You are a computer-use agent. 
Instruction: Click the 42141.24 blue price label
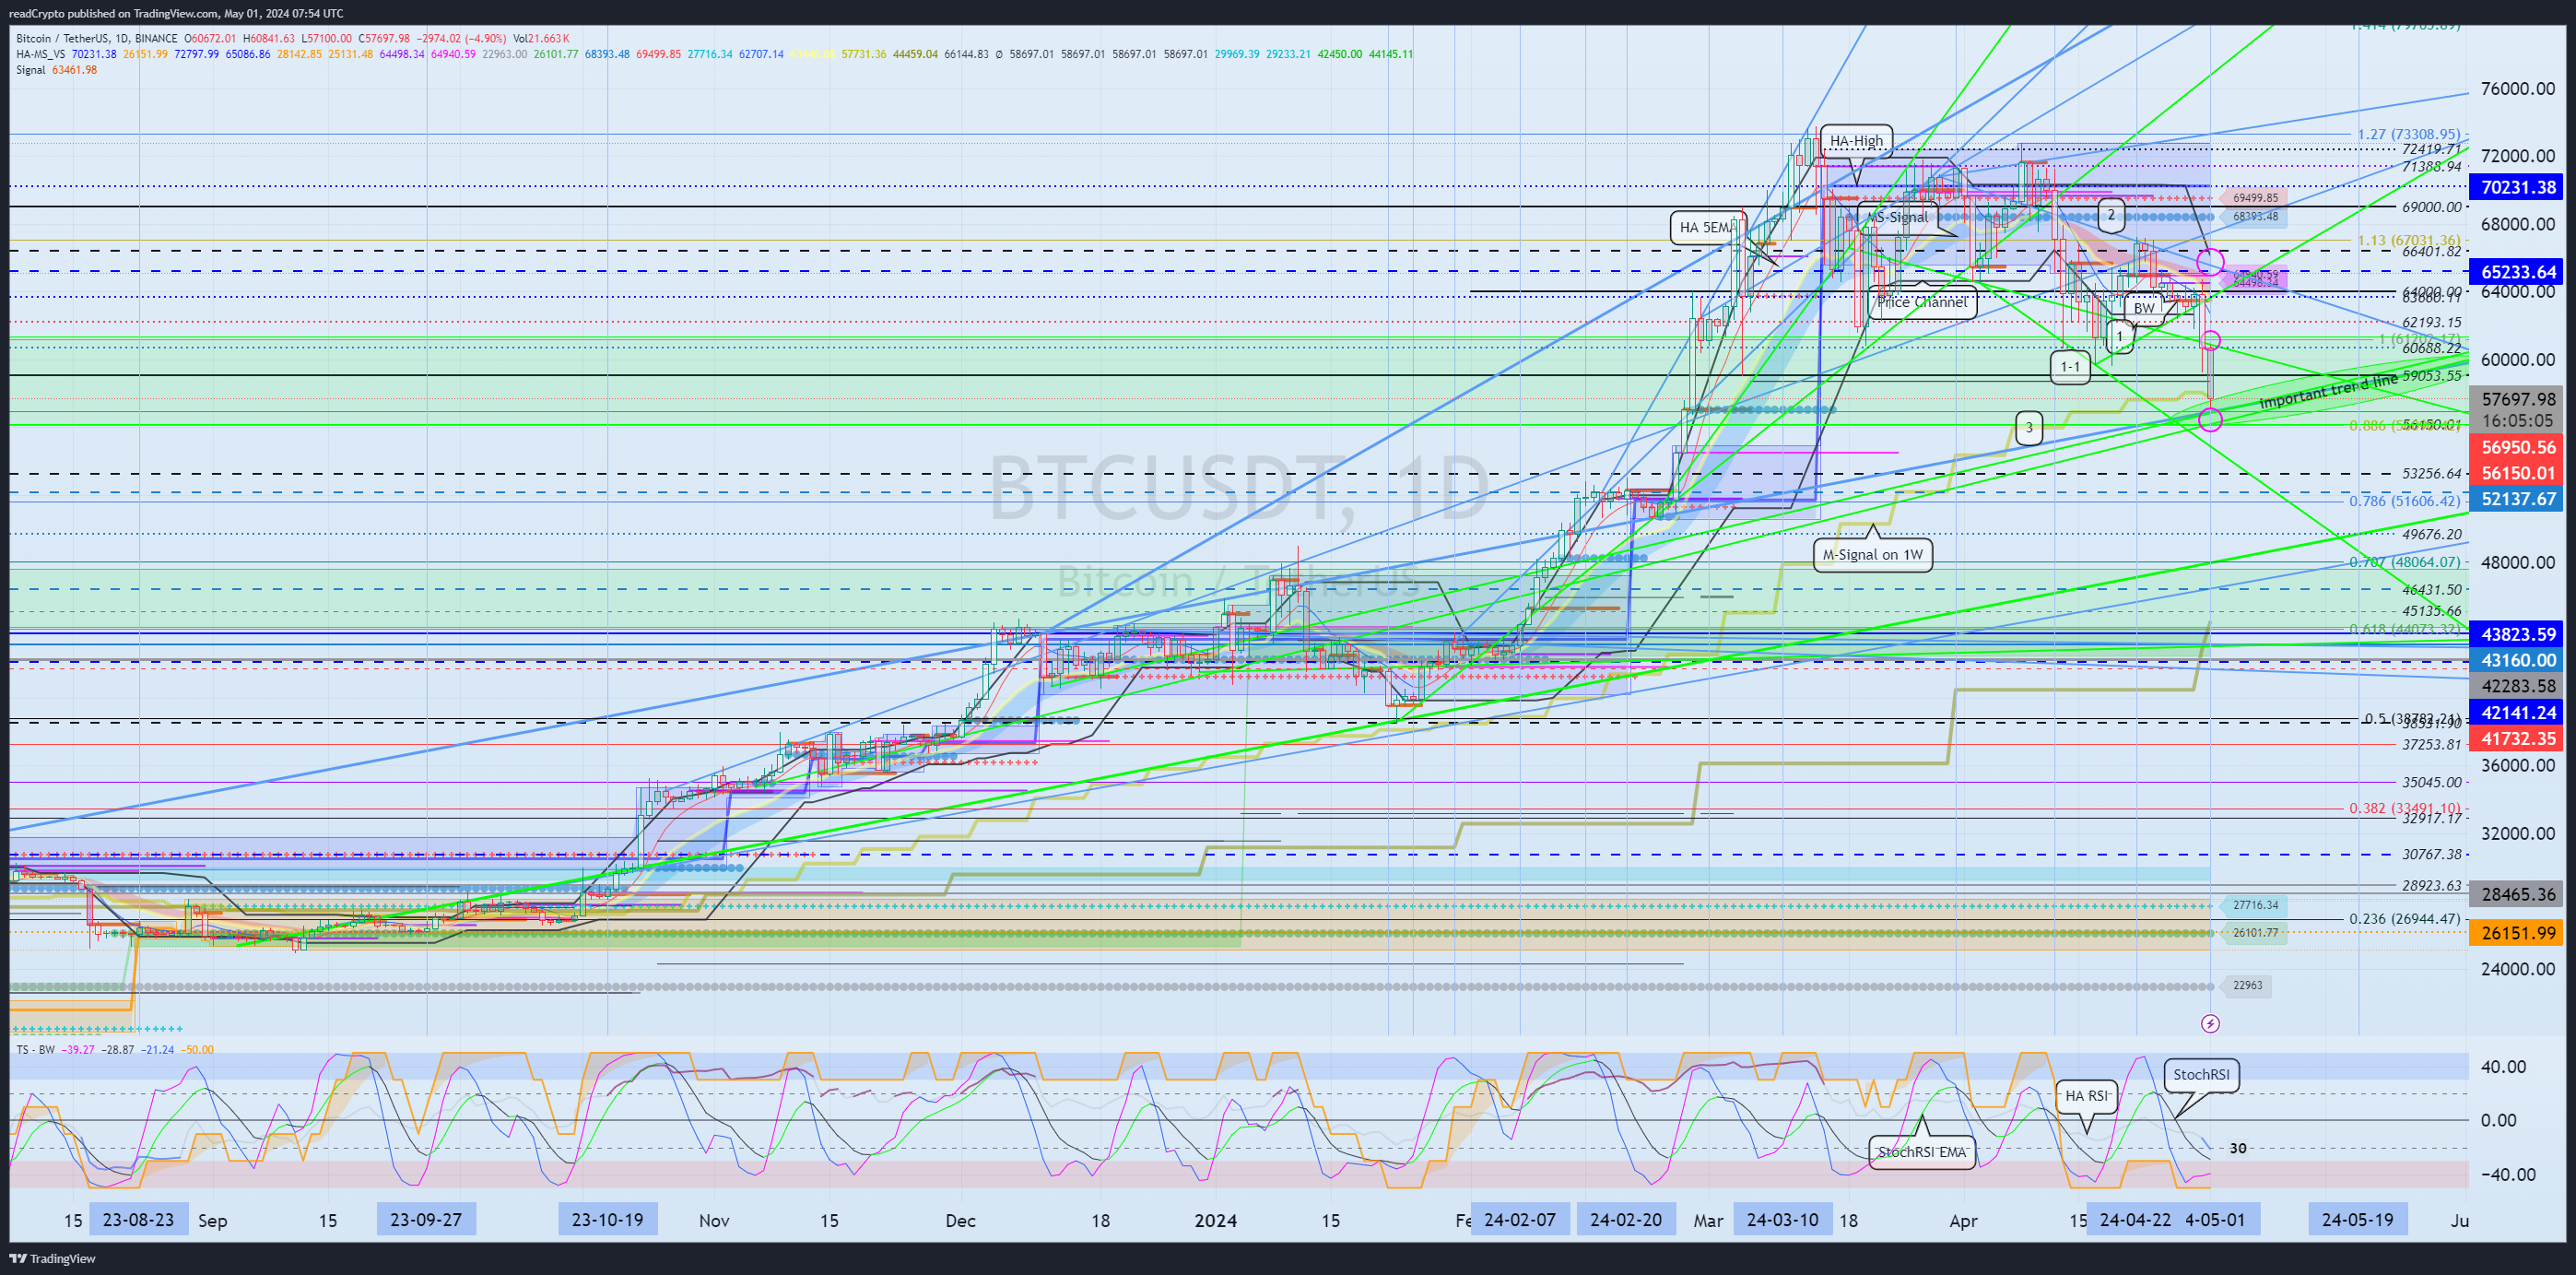(2518, 713)
